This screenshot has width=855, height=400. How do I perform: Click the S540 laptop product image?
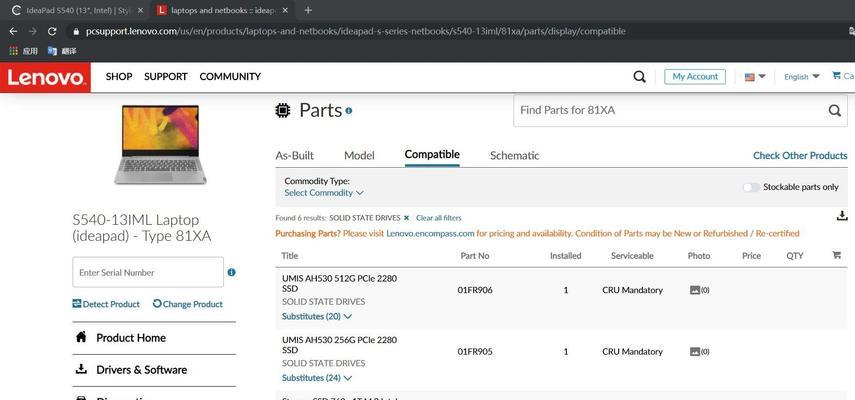(160, 144)
